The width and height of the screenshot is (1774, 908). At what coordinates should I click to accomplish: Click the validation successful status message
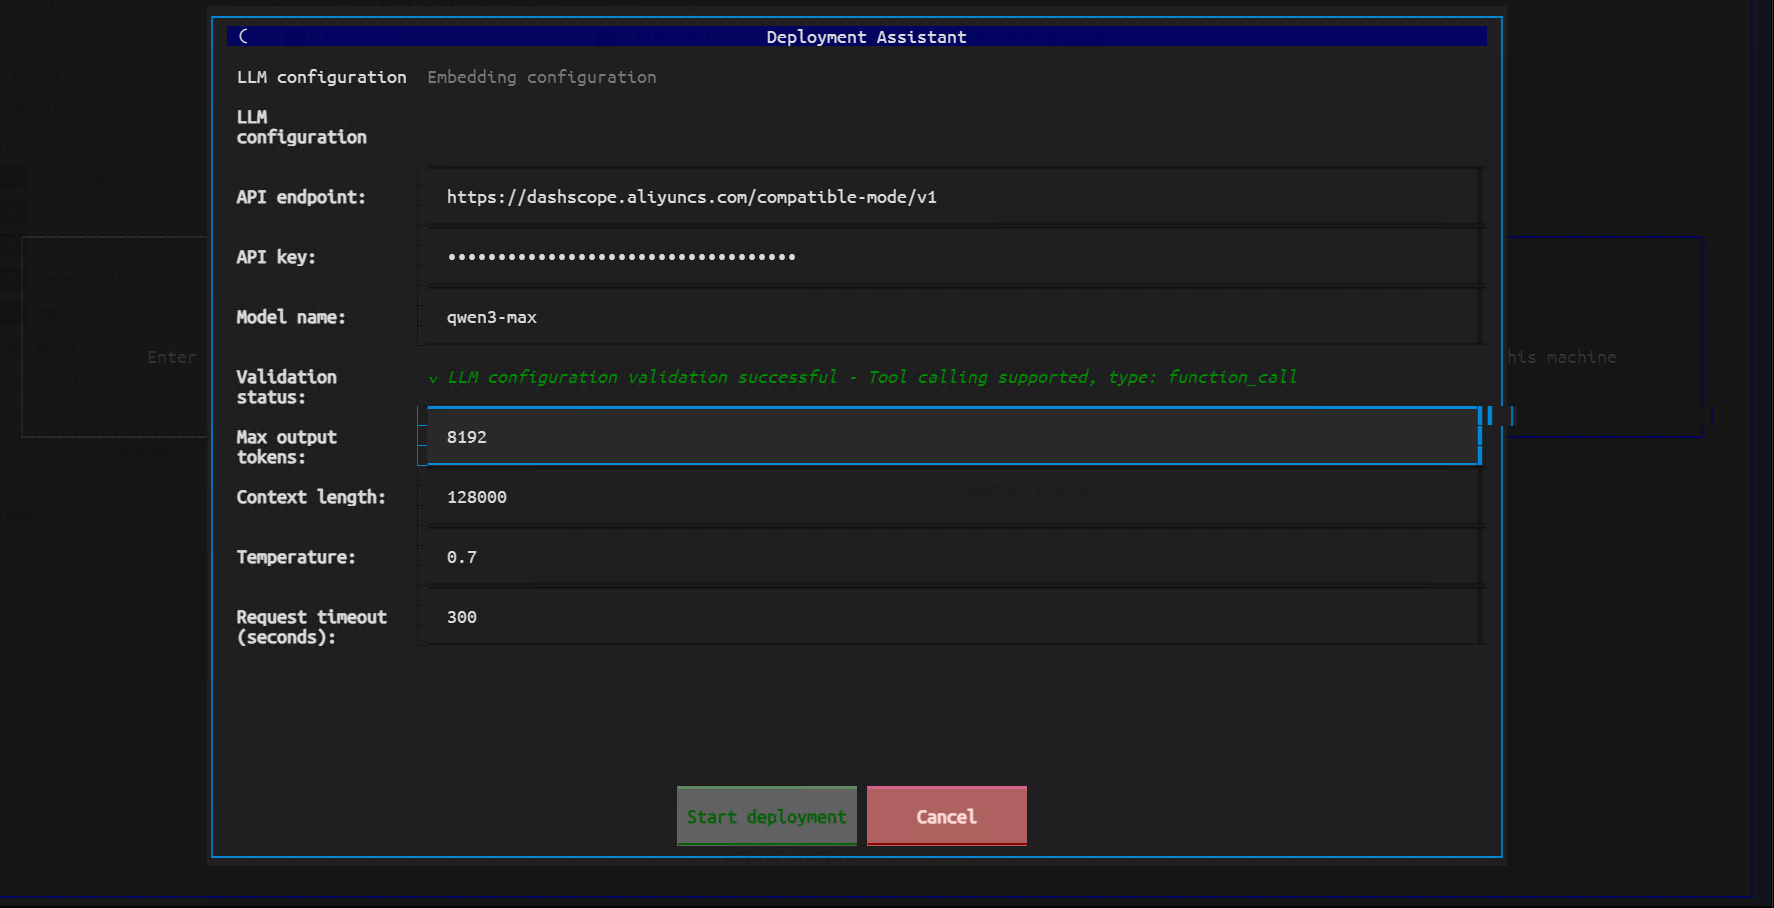click(872, 377)
